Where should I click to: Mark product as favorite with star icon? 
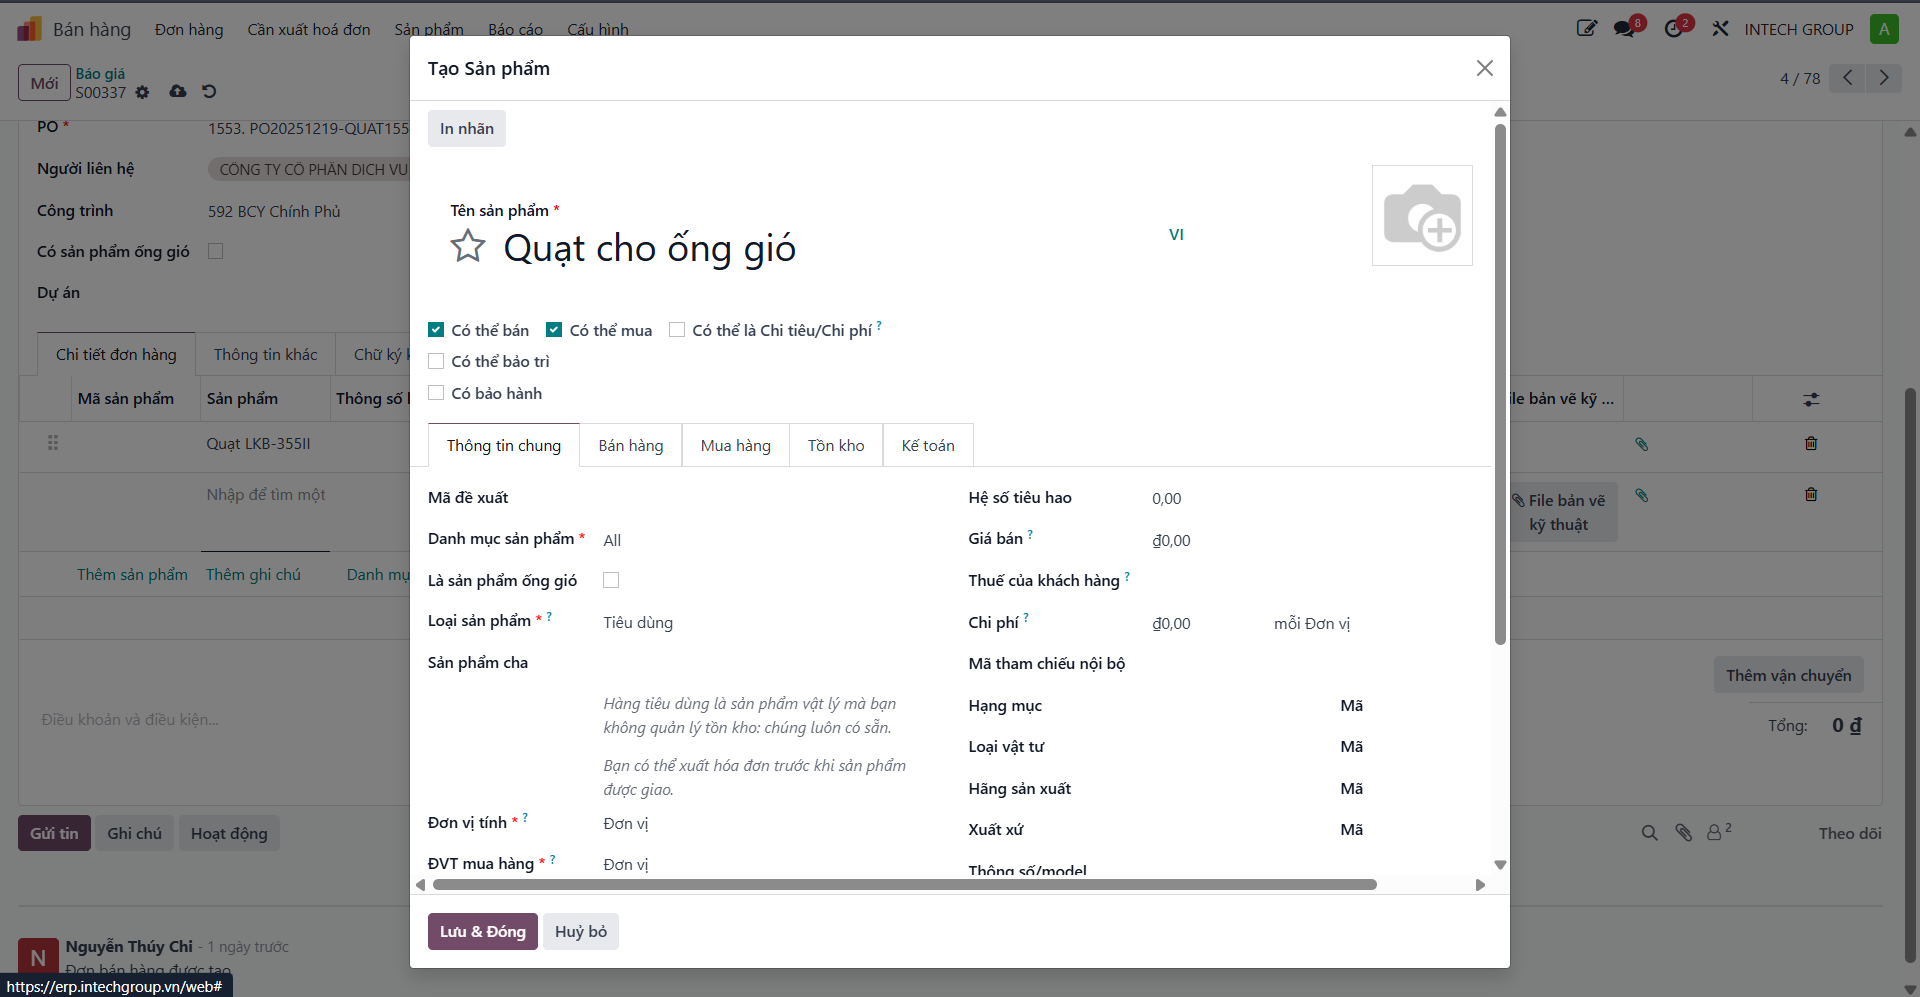point(467,246)
